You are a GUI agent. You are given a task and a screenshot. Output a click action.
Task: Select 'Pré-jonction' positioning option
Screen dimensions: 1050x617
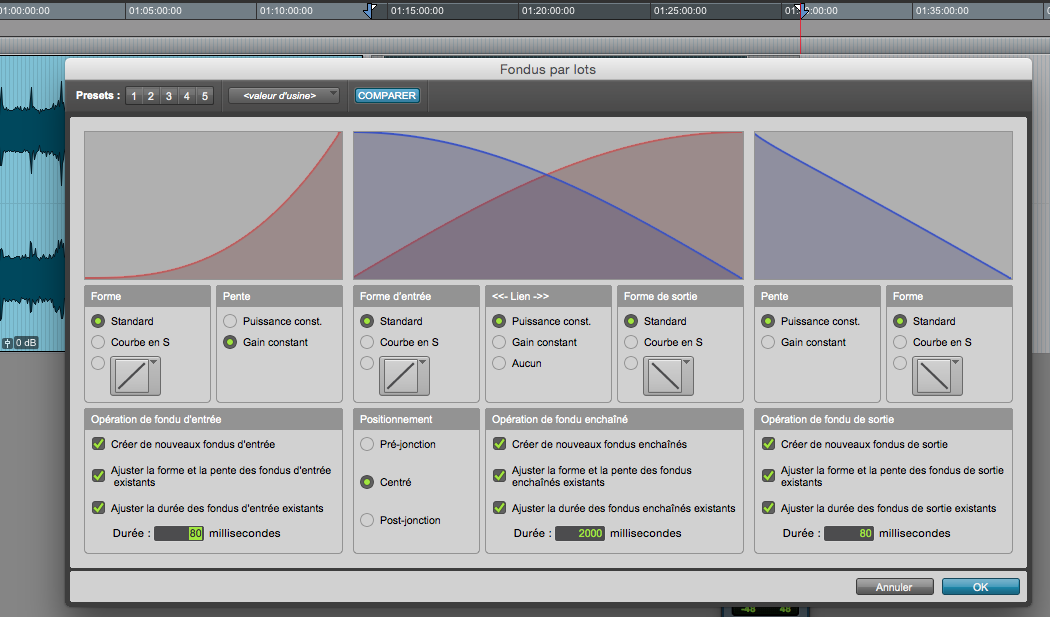(367, 444)
